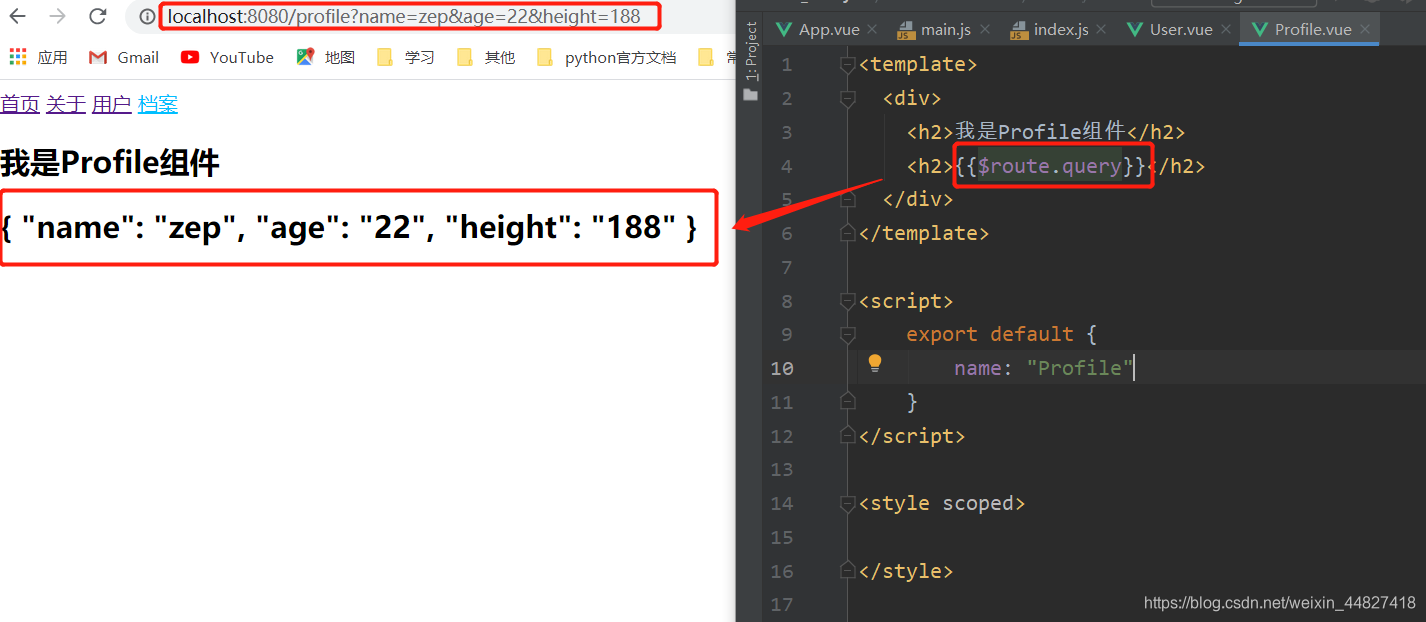1426x622 pixels.
Task: Reload the browser page
Action: tap(97, 16)
